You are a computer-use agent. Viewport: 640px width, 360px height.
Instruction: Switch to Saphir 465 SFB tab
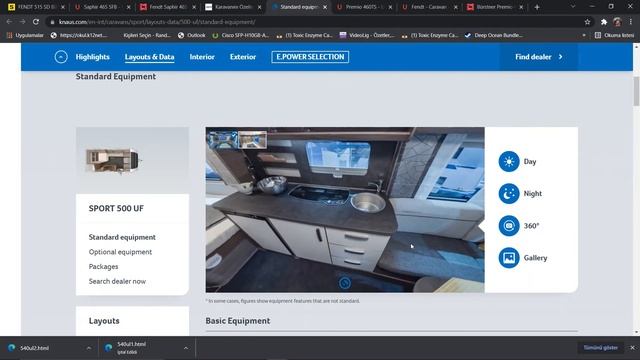[102, 7]
